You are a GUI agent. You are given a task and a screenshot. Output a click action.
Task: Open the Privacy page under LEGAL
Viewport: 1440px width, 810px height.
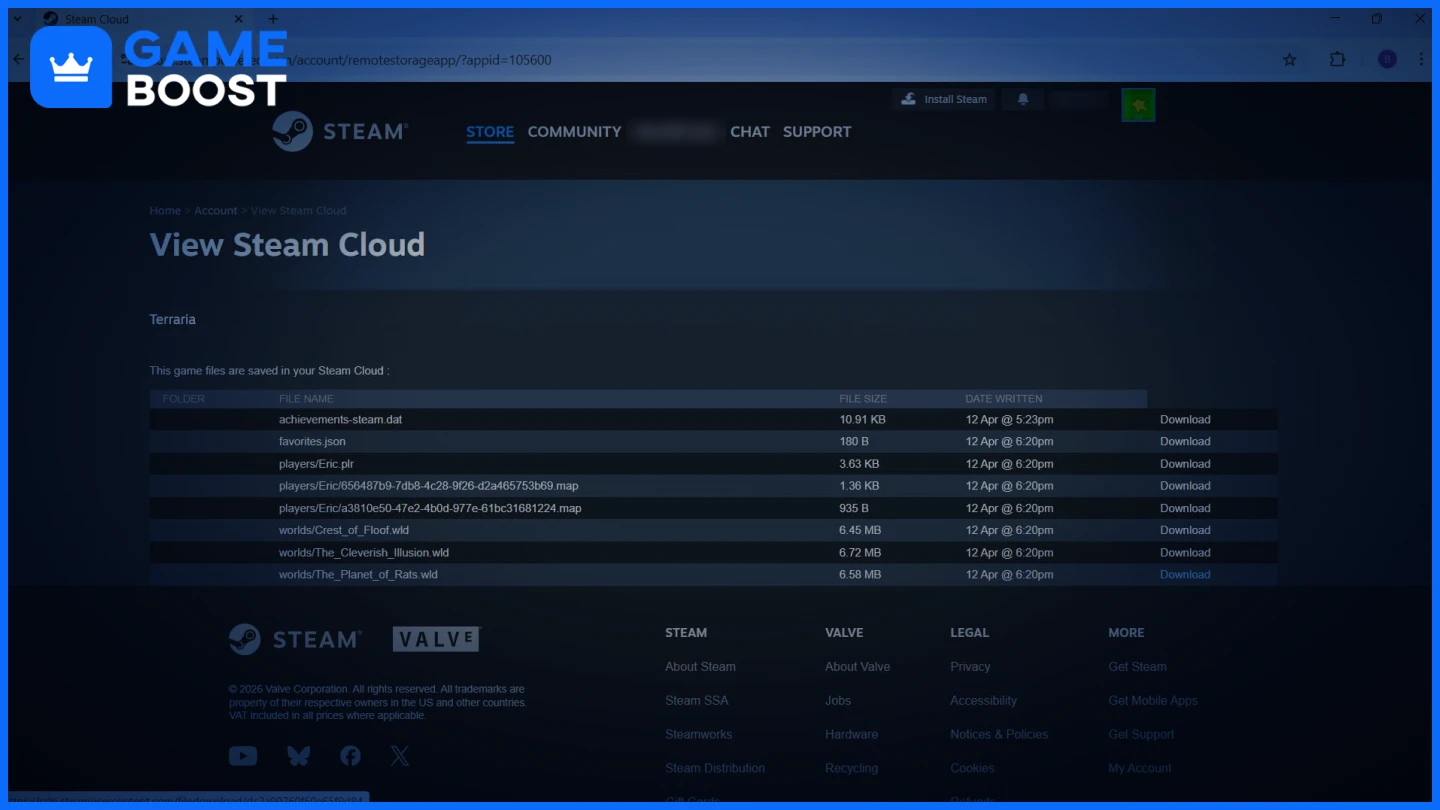point(969,666)
